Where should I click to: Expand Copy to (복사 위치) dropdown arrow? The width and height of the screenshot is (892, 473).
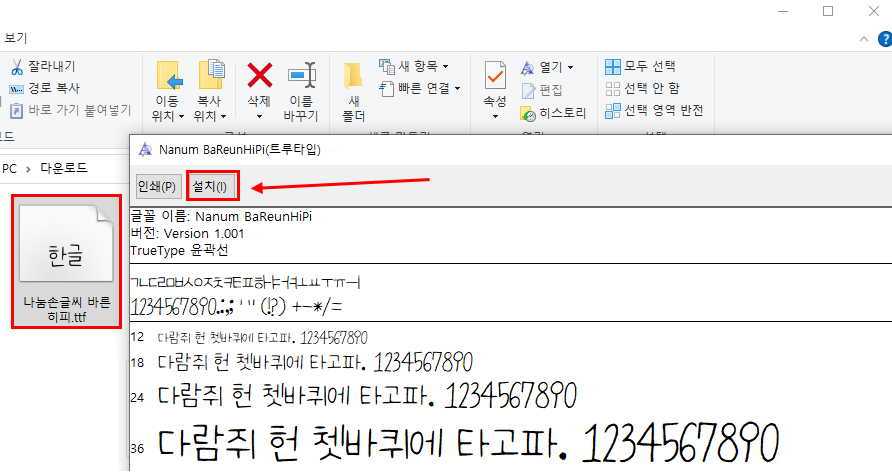point(224,117)
